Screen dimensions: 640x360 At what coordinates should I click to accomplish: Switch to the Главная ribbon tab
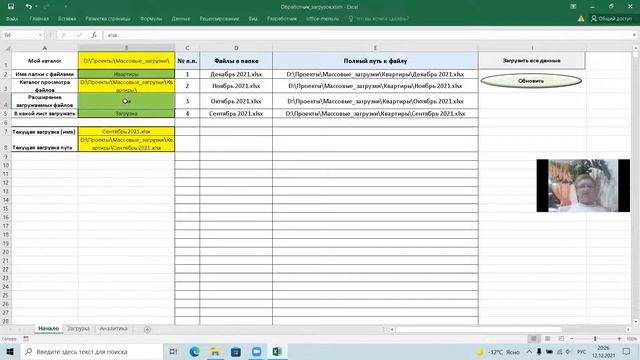coord(39,19)
